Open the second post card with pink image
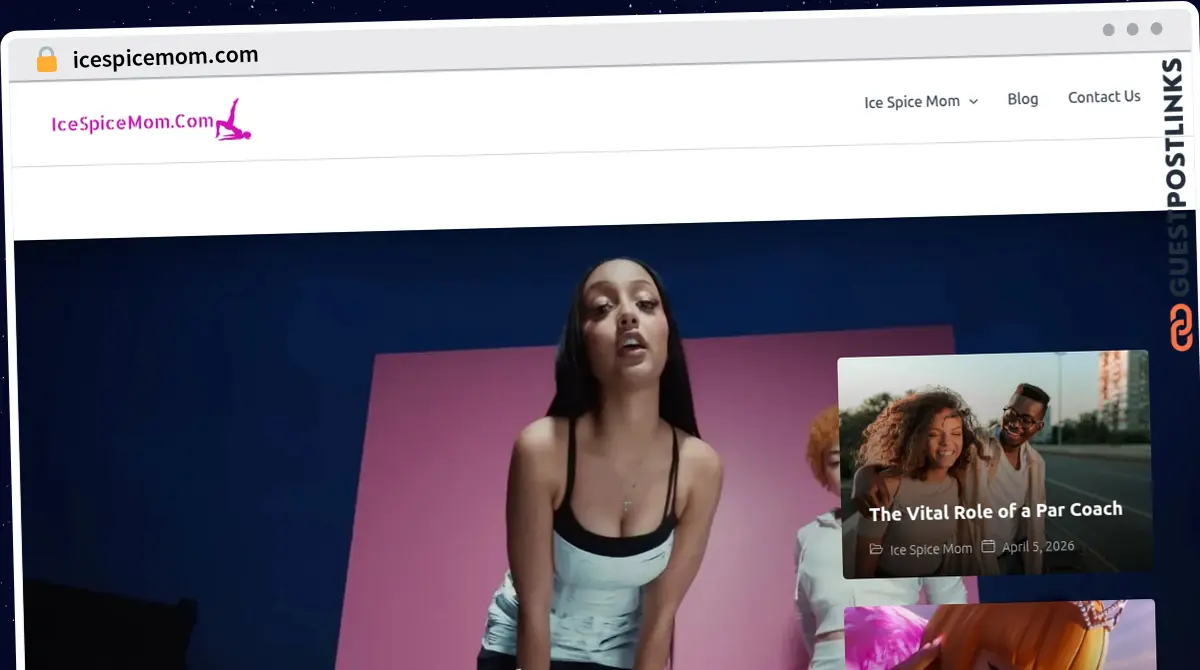This screenshot has height=670, width=1200. coord(1000,635)
